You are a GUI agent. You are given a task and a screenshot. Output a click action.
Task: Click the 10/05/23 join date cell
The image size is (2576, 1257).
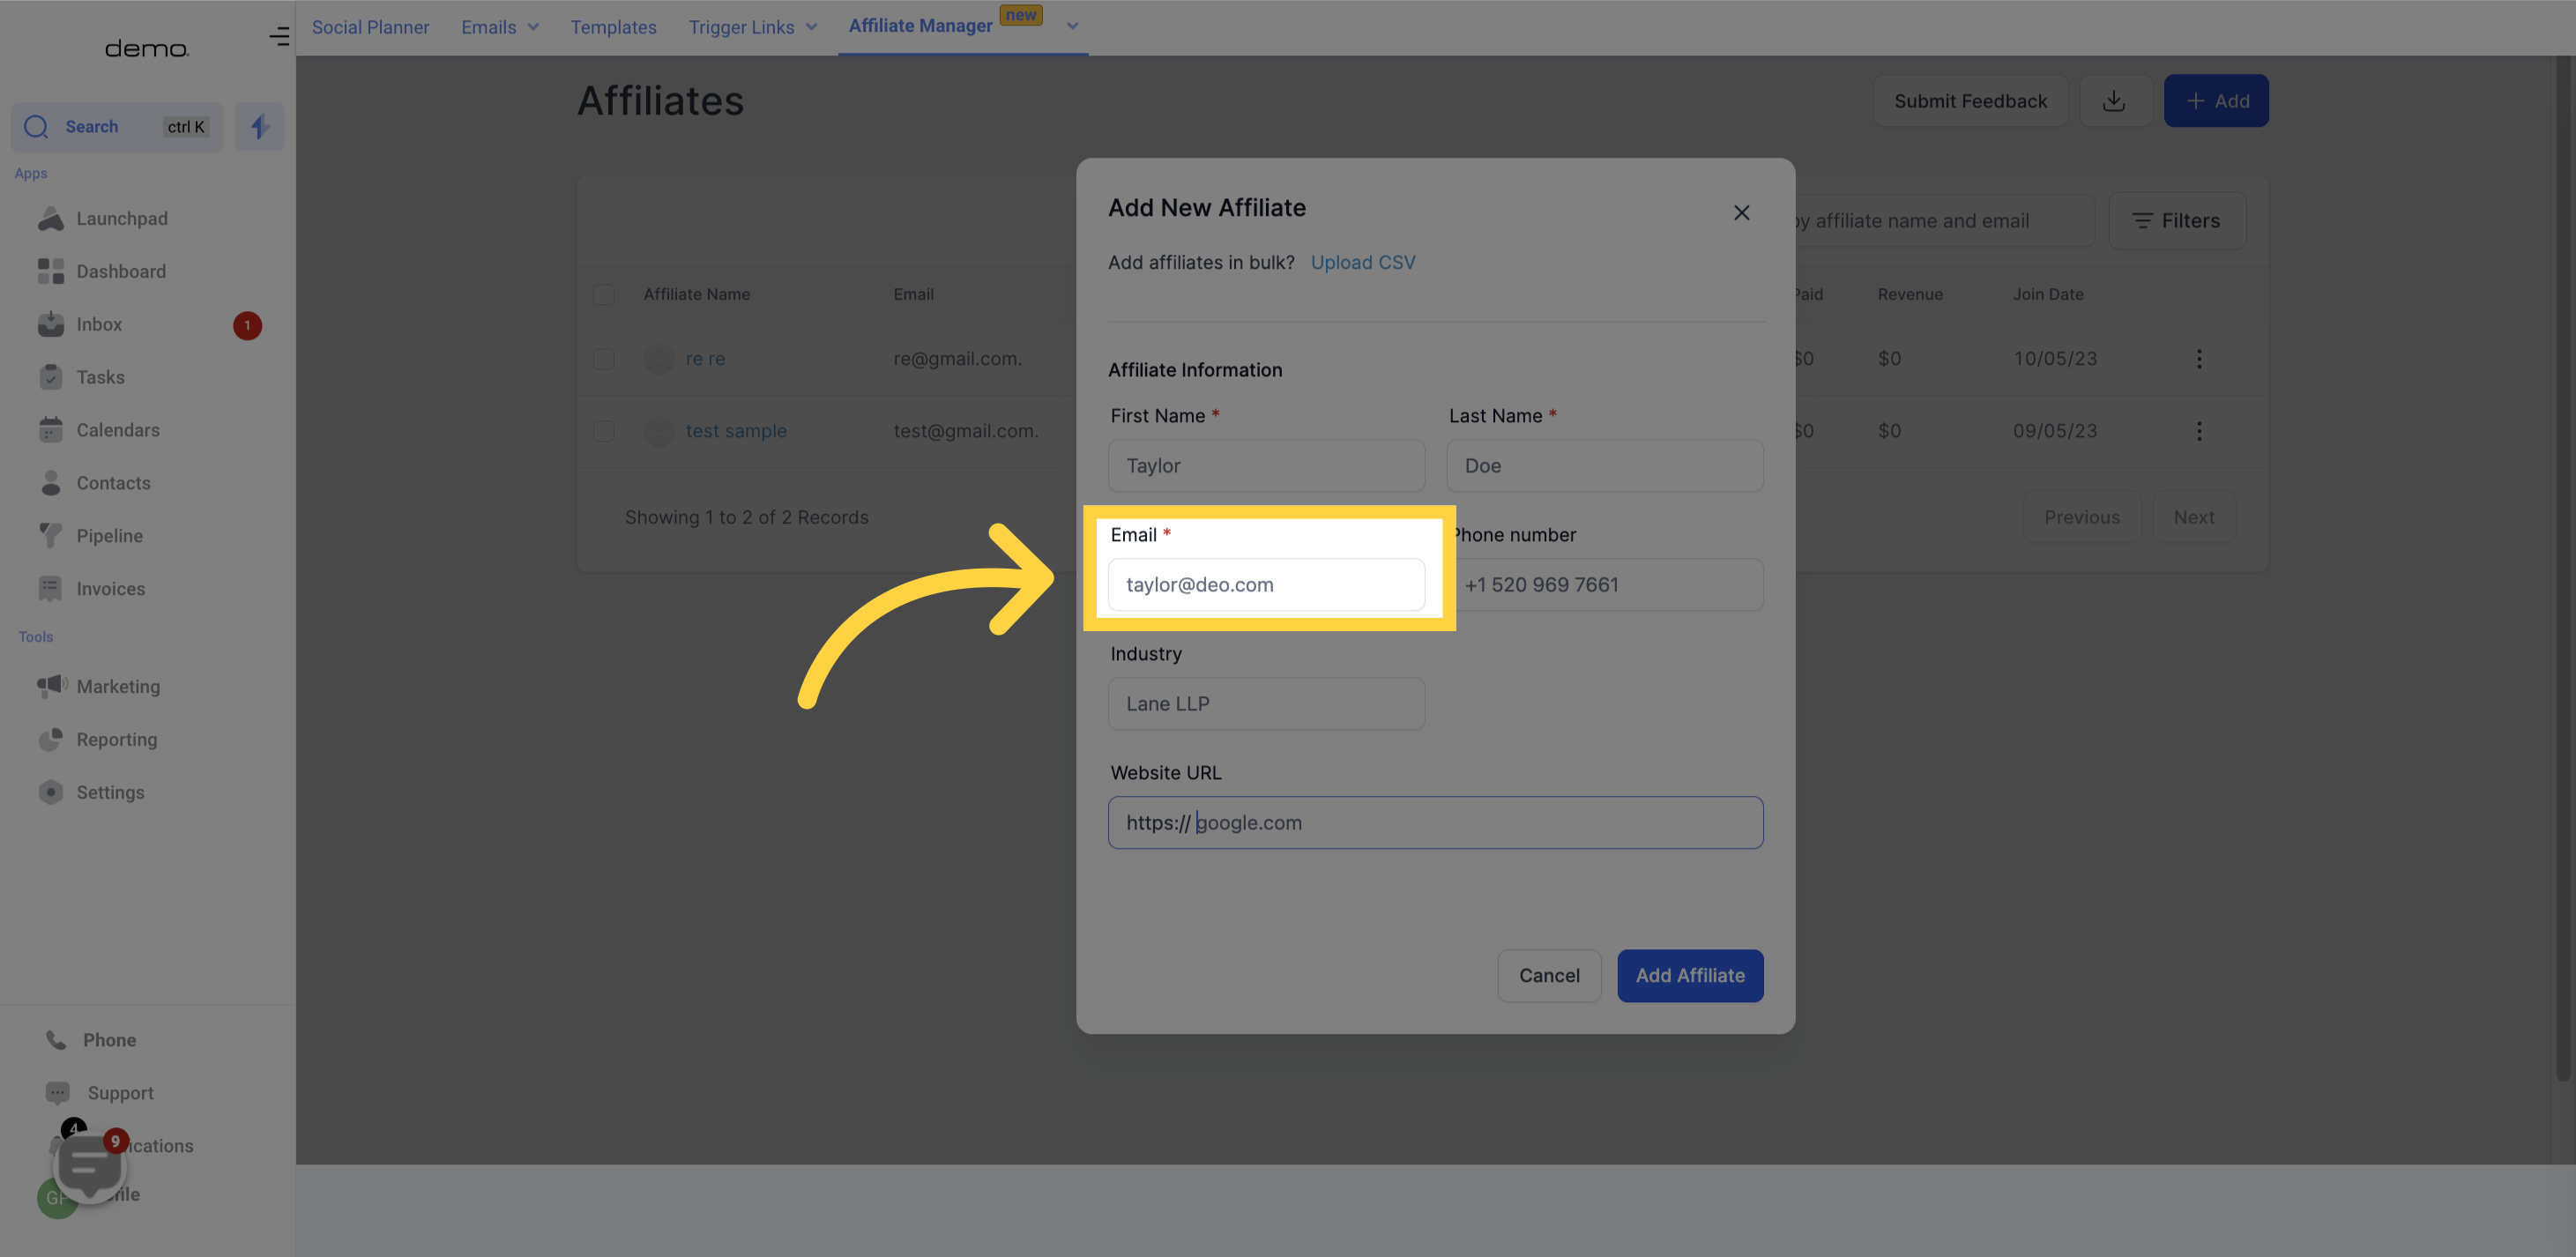(x=2054, y=359)
